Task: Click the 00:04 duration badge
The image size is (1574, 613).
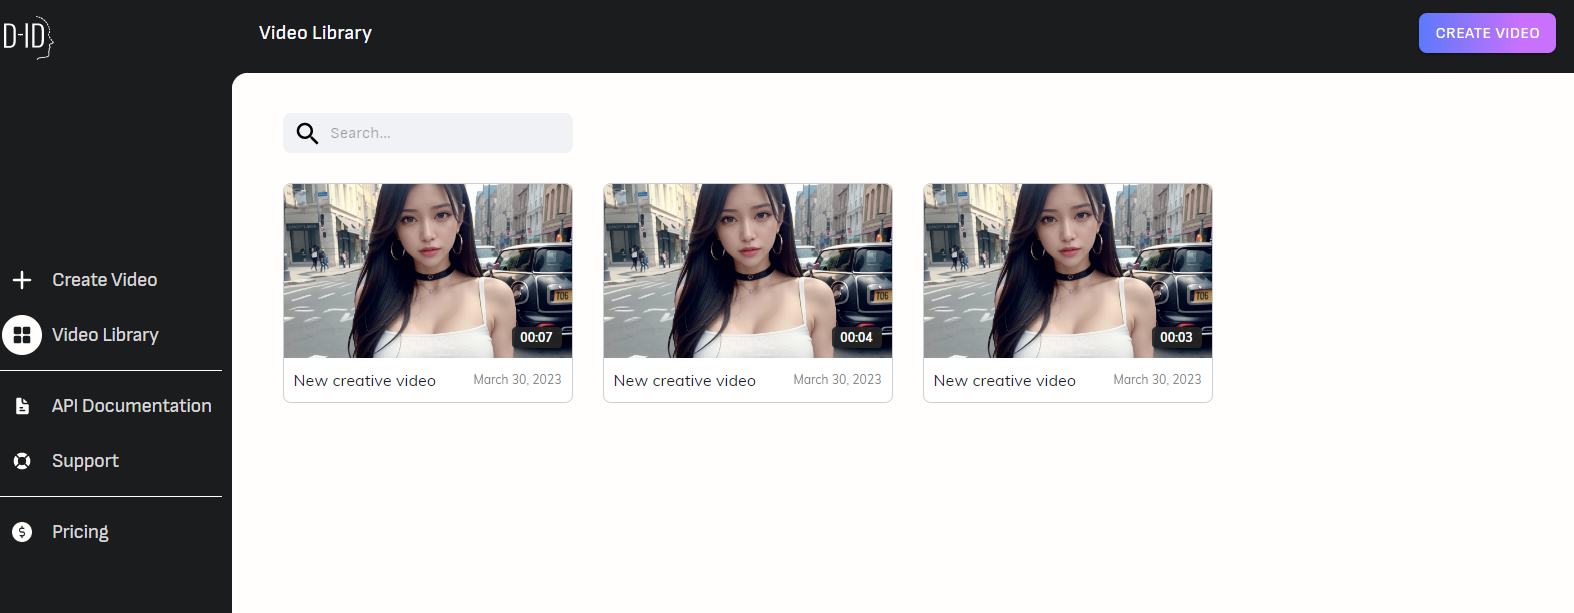Action: point(856,337)
